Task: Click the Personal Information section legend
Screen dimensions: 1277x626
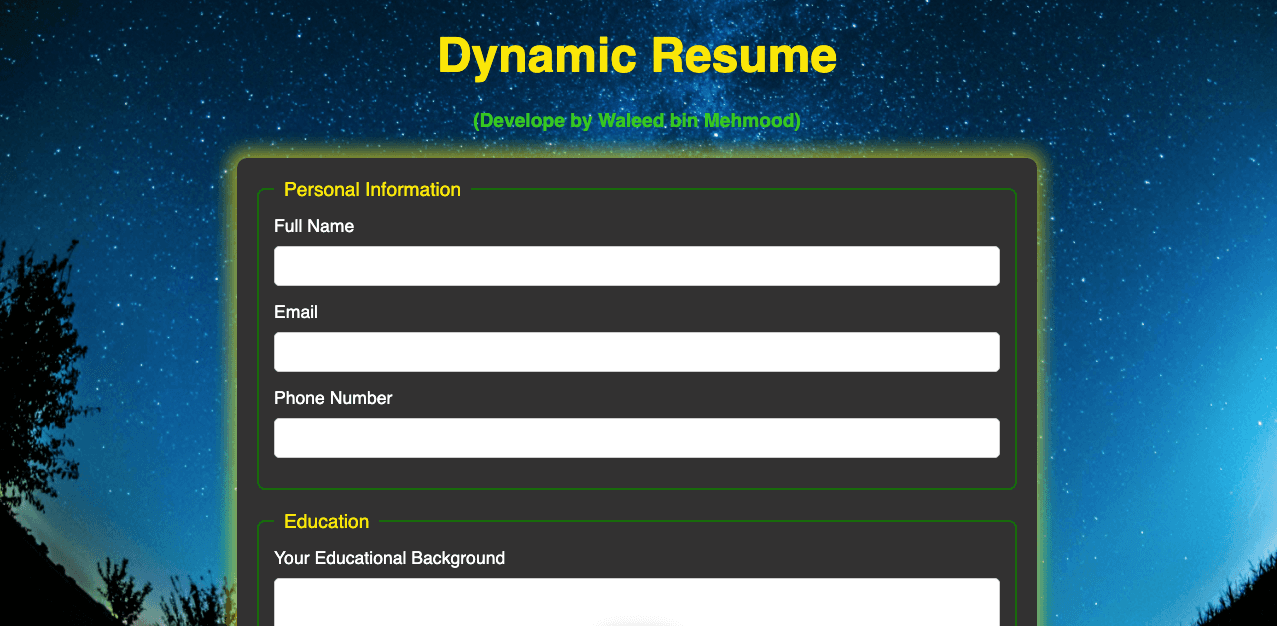Action: (x=372, y=189)
